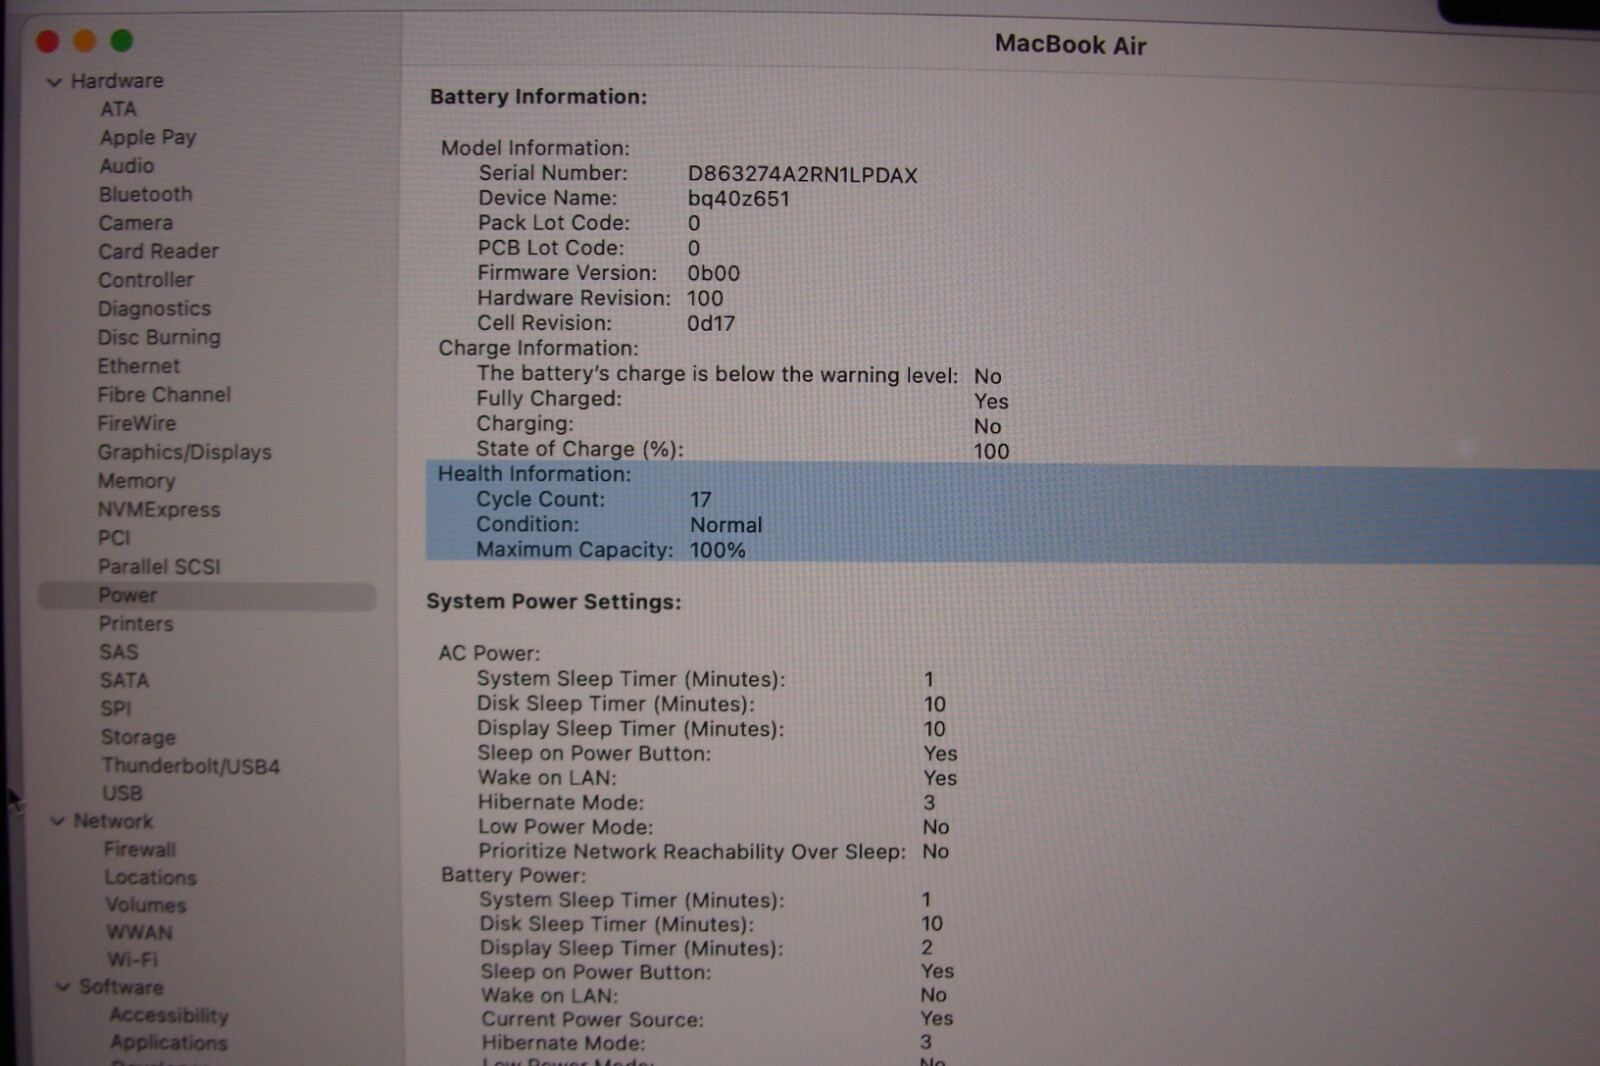Open the NVMExpress entry

click(158, 510)
